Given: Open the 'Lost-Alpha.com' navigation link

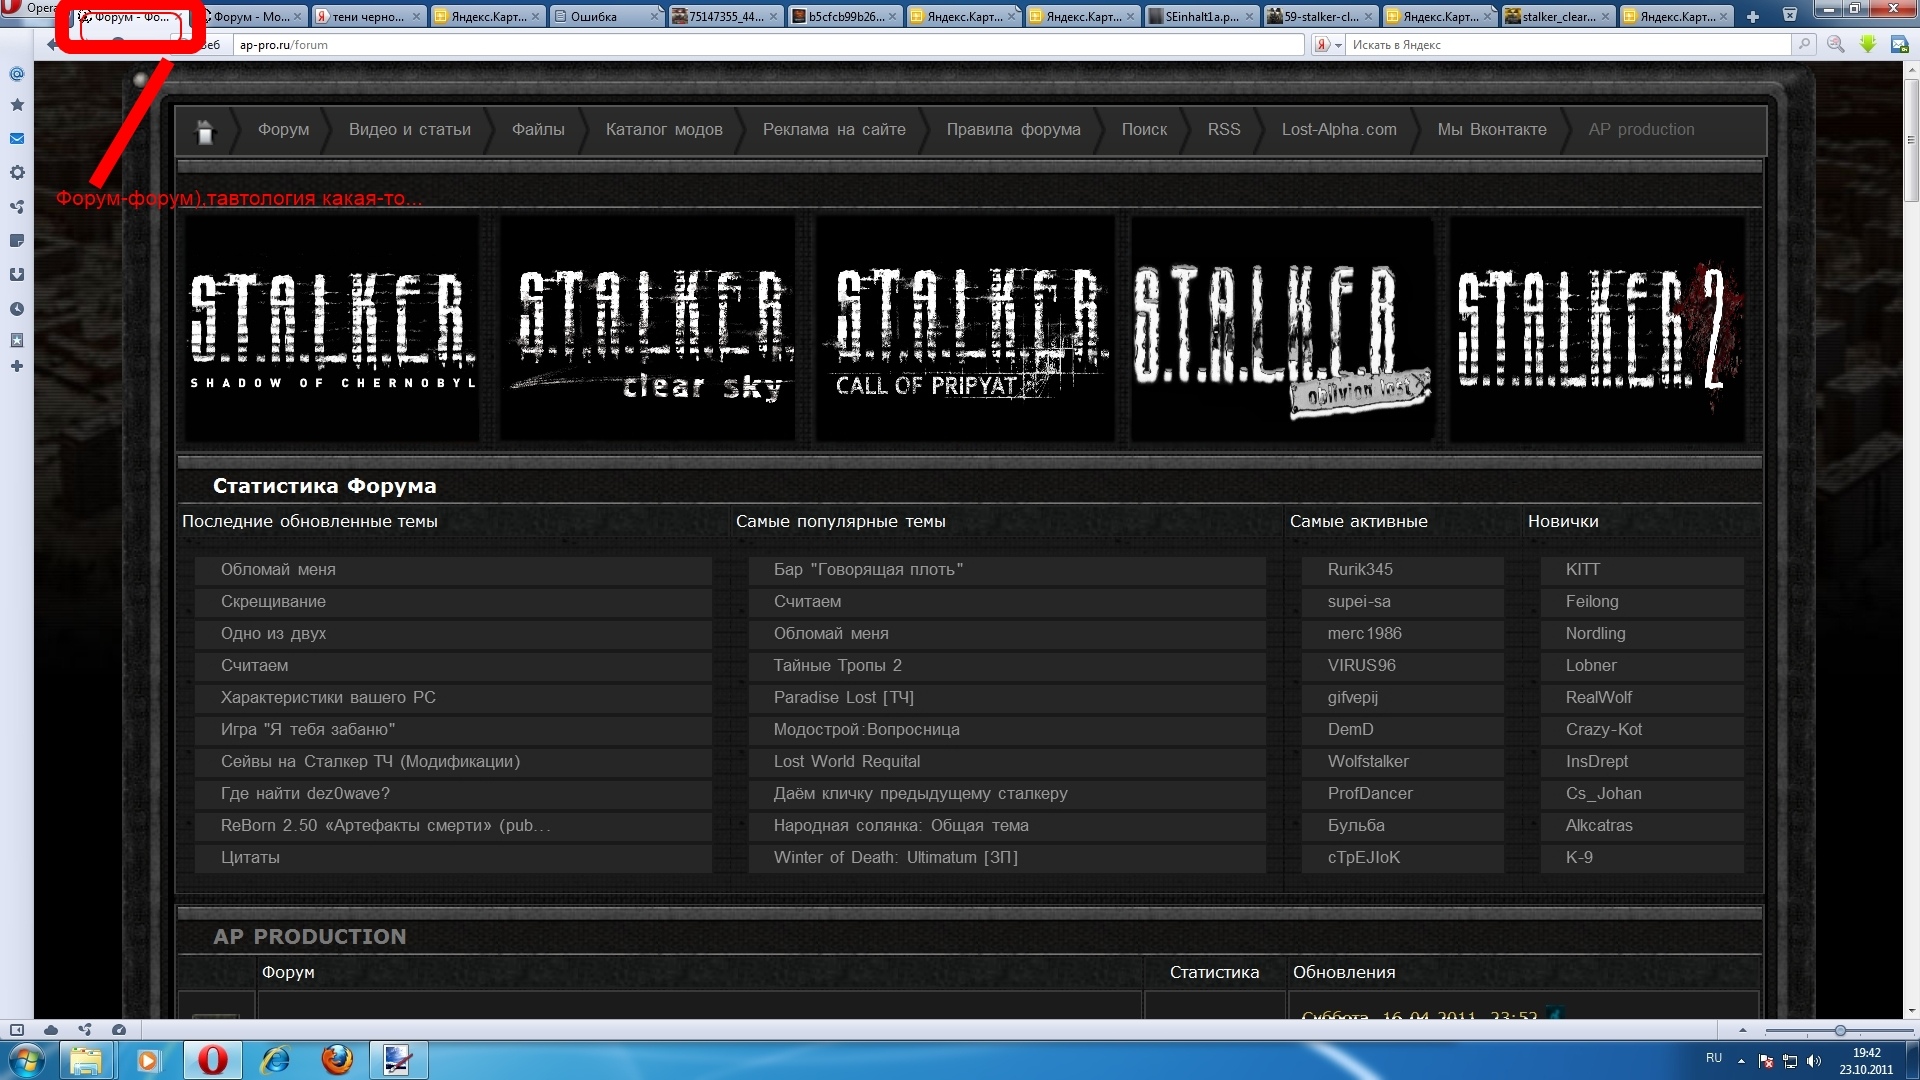Looking at the screenshot, I should 1339,130.
